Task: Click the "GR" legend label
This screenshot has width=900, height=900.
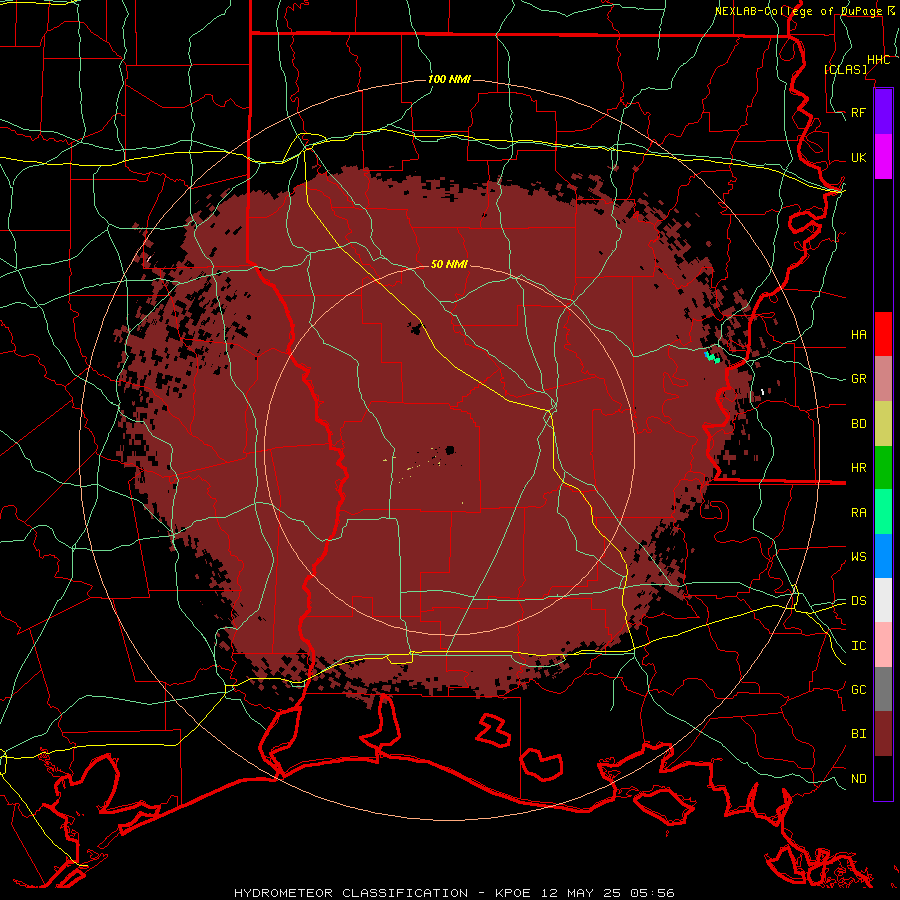Action: (x=858, y=379)
